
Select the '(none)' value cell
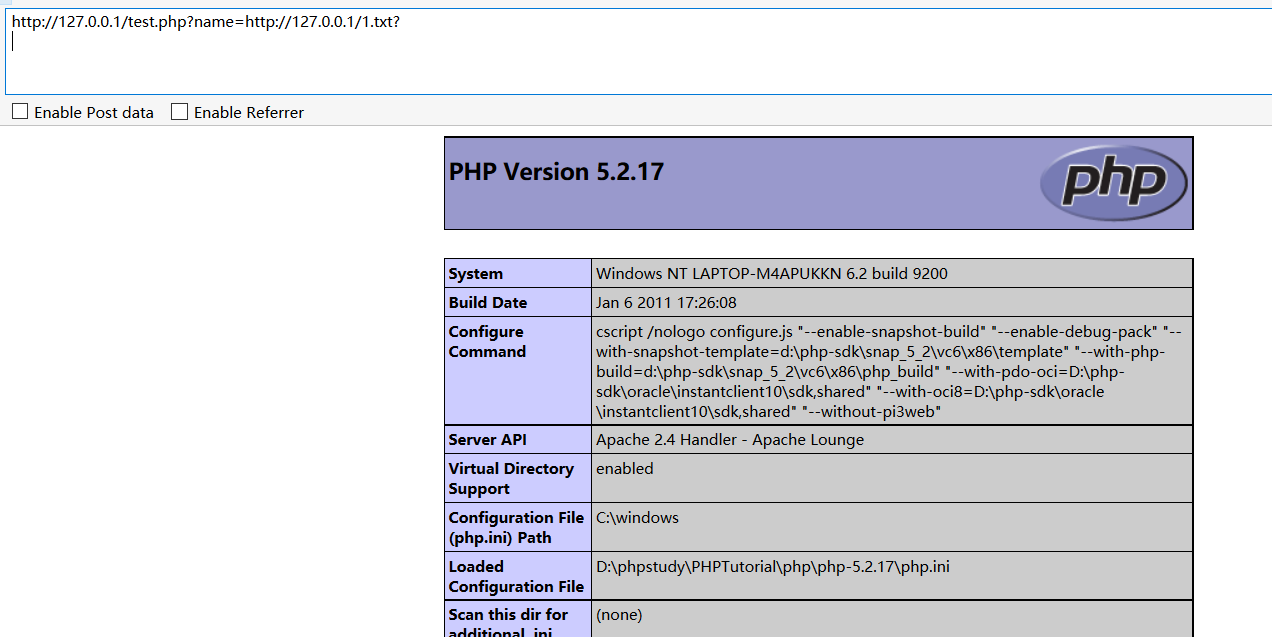[892, 619]
